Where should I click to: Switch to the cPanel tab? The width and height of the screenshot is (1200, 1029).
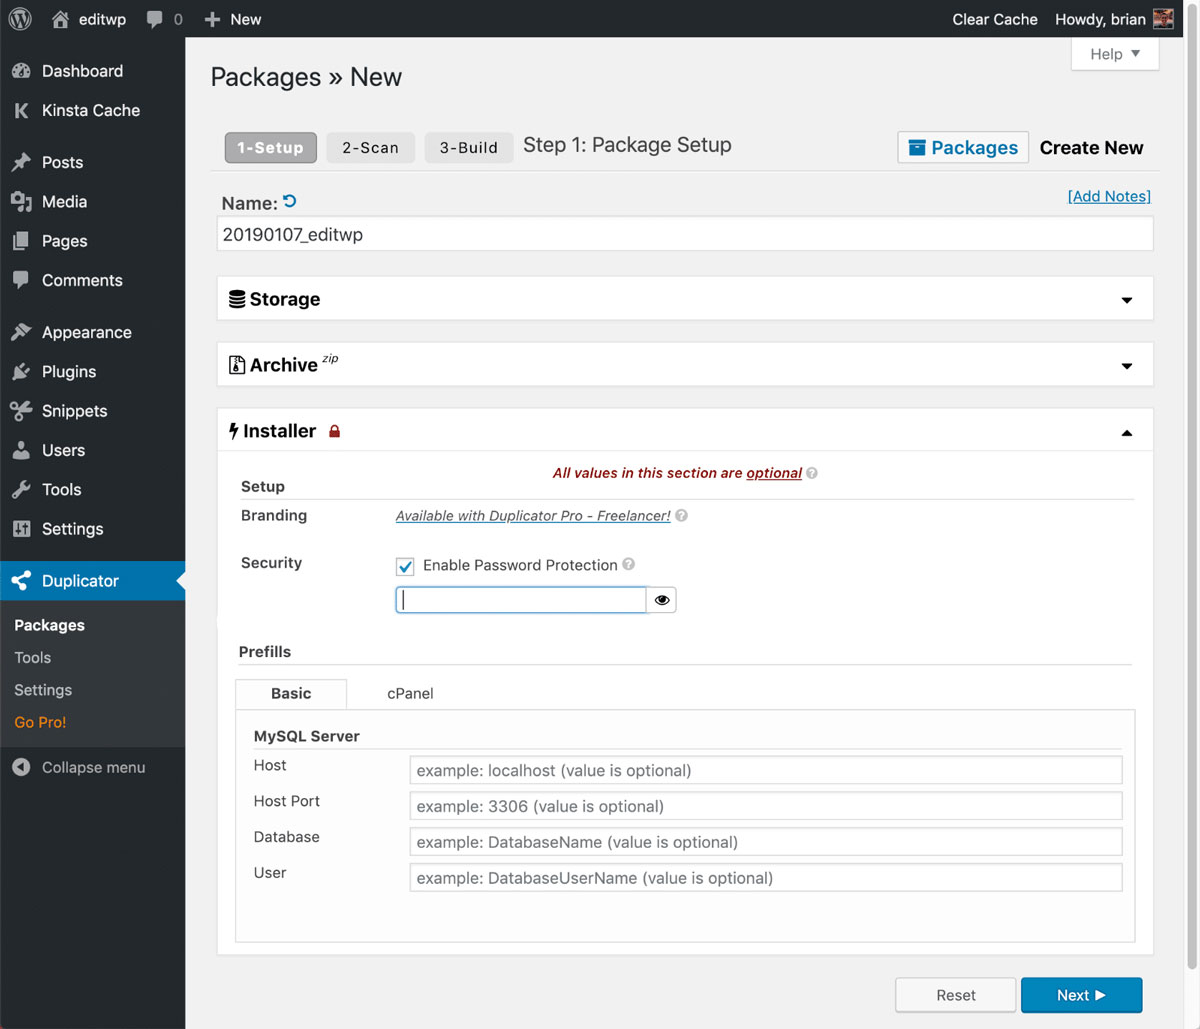click(410, 693)
